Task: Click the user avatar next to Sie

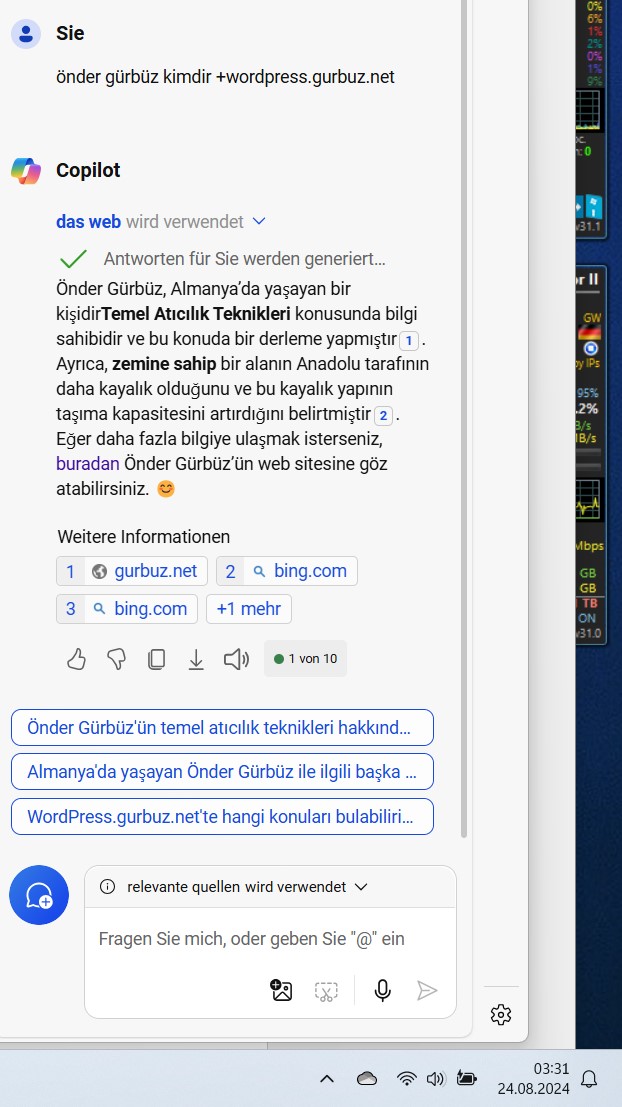Action: tap(25, 34)
